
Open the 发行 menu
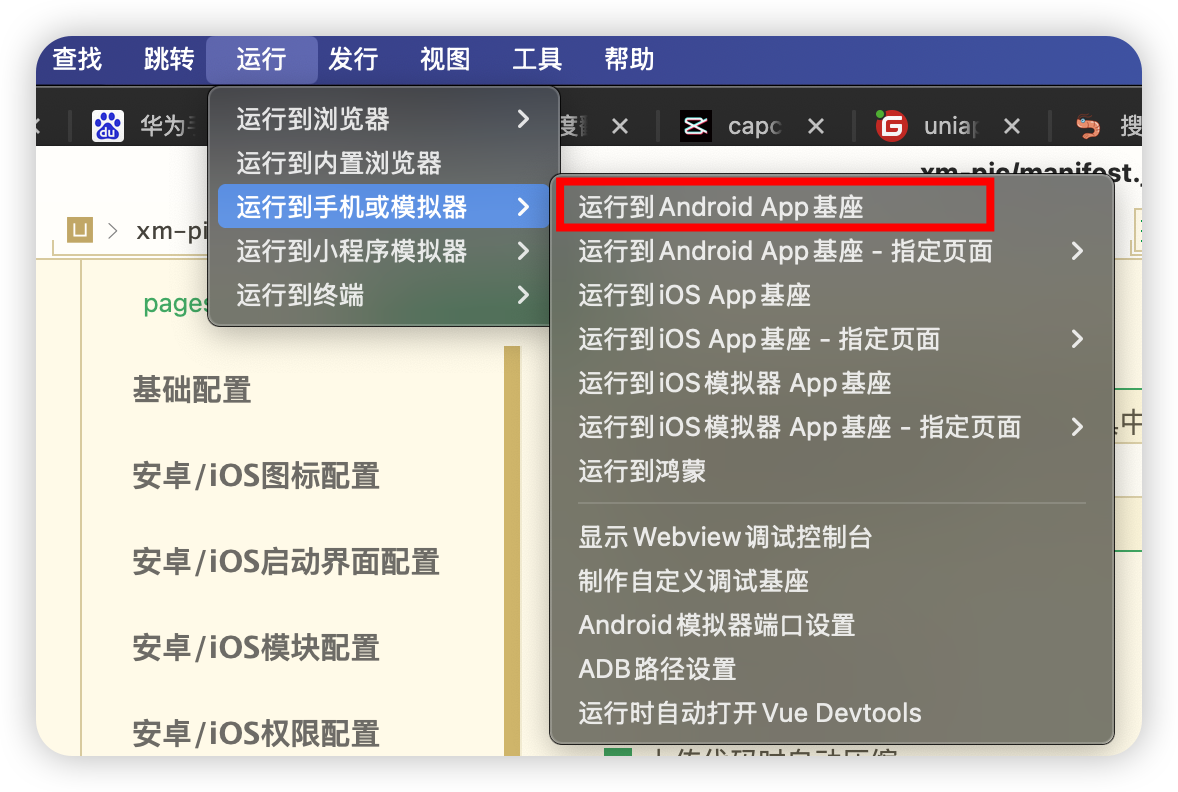coord(353,59)
